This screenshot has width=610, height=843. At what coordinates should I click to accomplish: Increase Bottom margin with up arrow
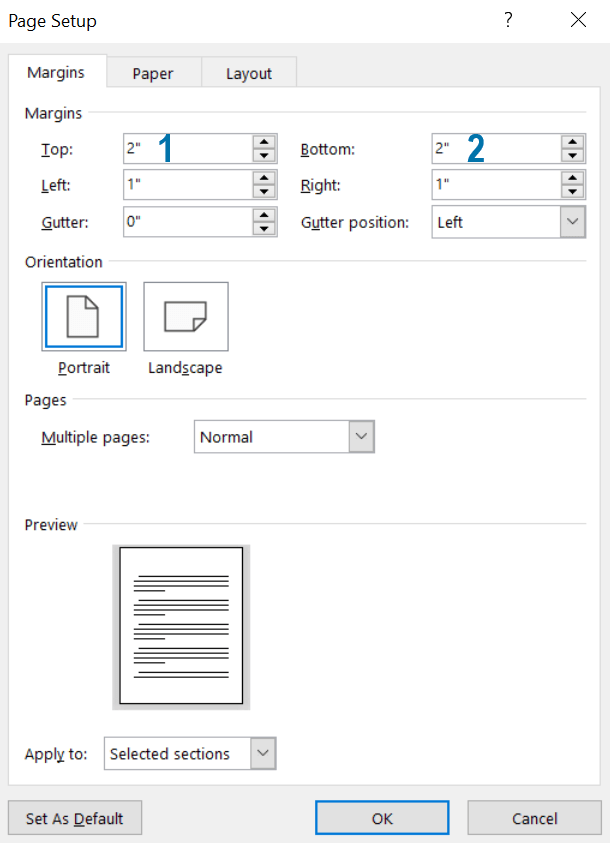tap(572, 143)
